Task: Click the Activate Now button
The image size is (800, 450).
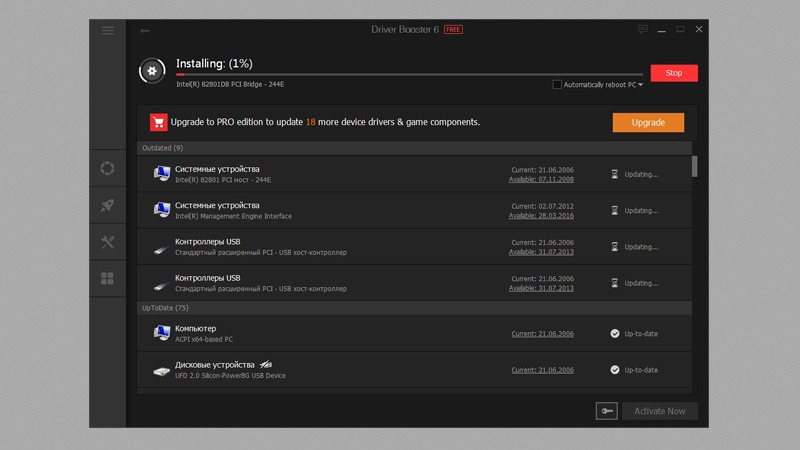Action: (x=660, y=411)
